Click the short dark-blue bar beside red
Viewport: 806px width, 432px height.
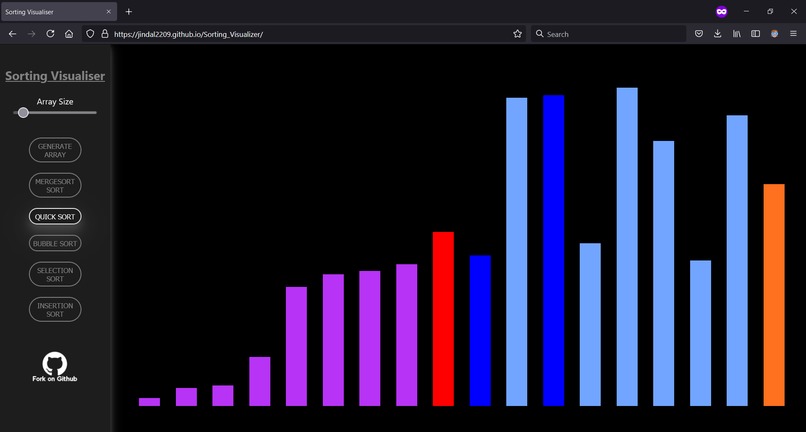click(480, 331)
